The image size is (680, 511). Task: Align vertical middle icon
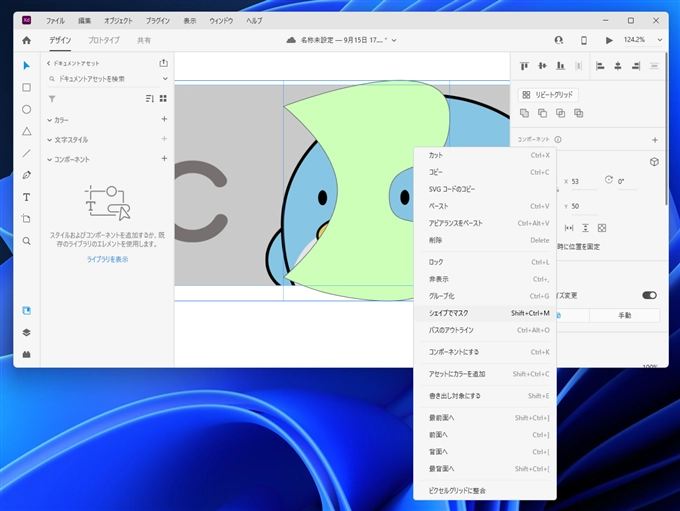(542, 66)
